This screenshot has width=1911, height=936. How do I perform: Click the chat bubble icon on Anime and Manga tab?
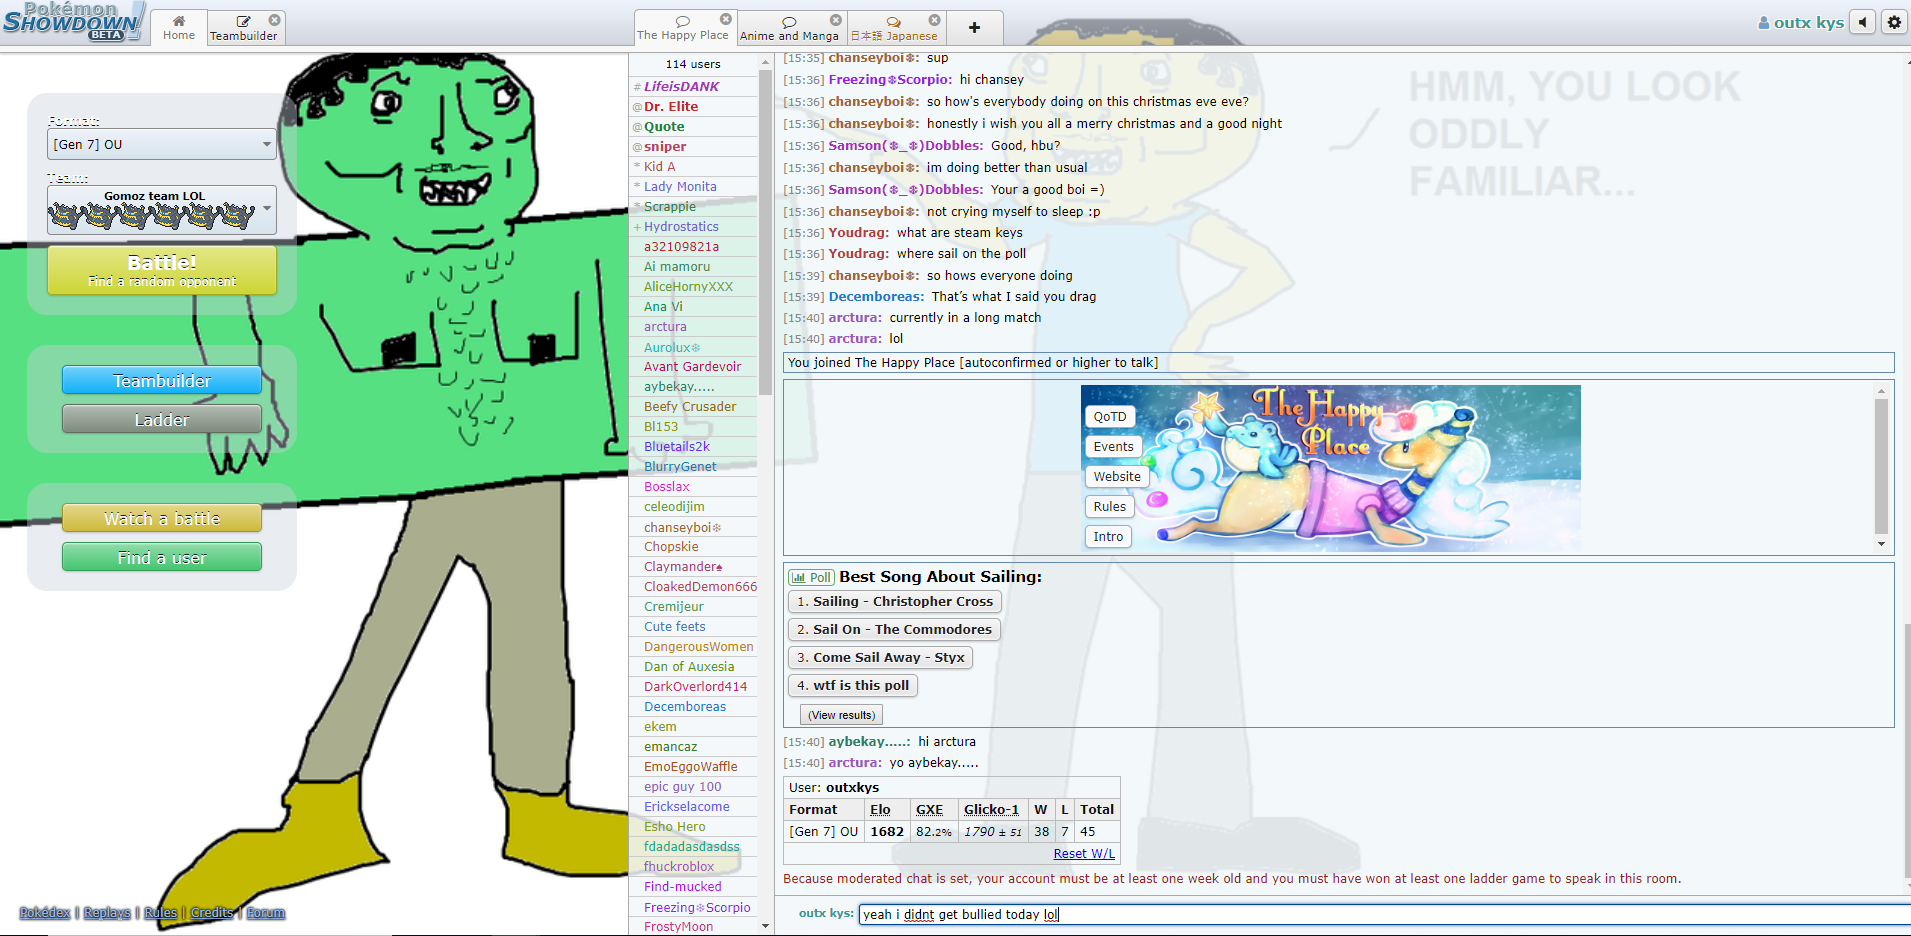pyautogui.click(x=789, y=21)
